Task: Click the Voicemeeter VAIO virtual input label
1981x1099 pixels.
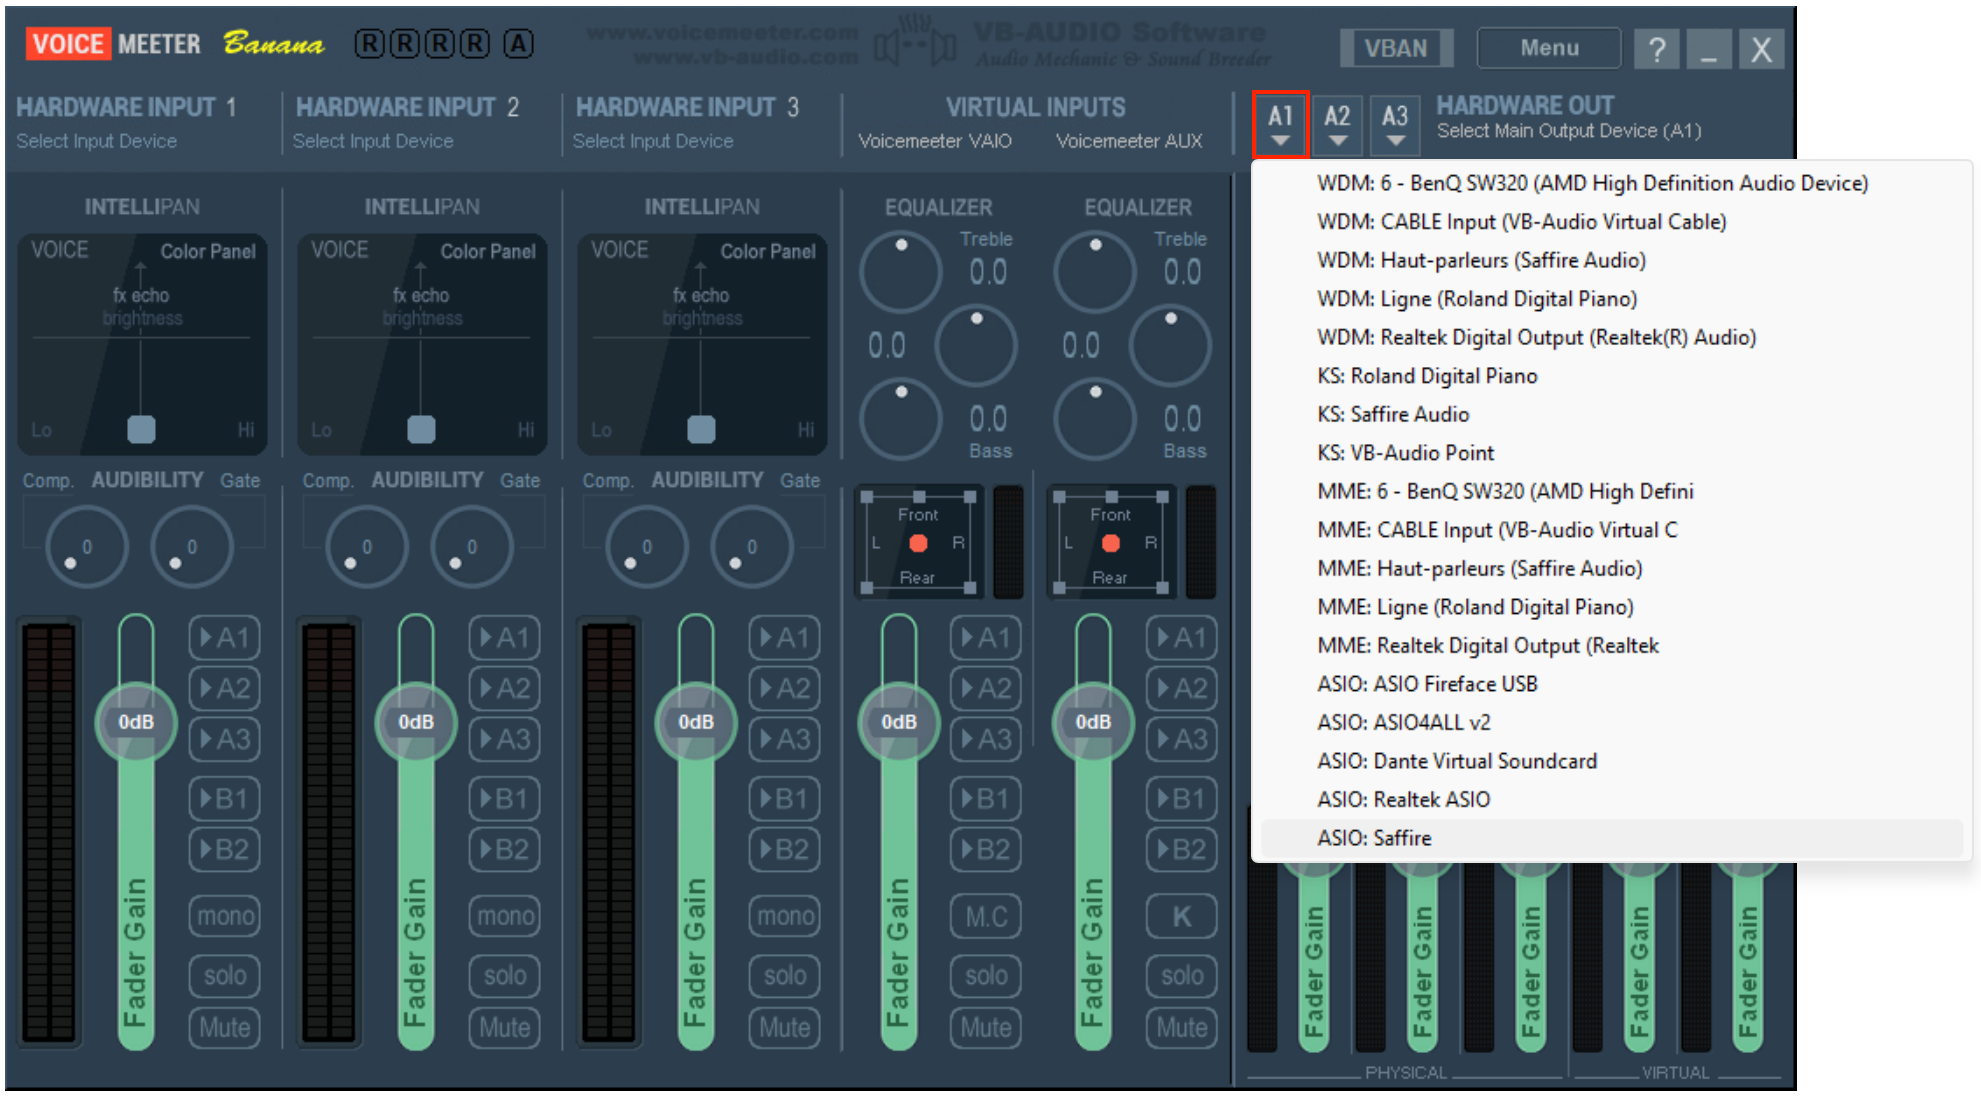Action: [x=935, y=141]
